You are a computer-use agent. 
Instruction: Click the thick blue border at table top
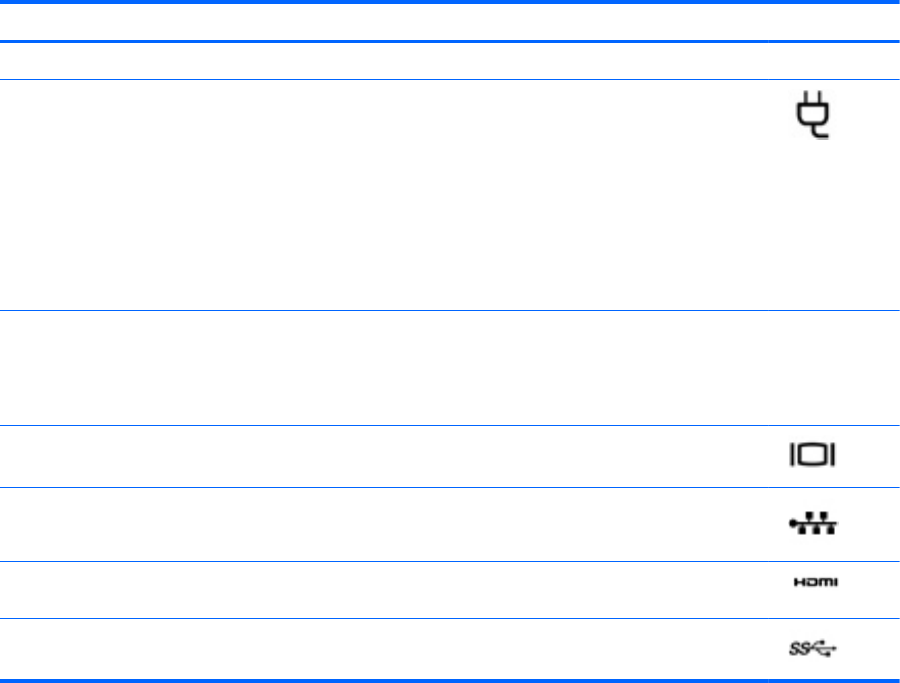450,2
